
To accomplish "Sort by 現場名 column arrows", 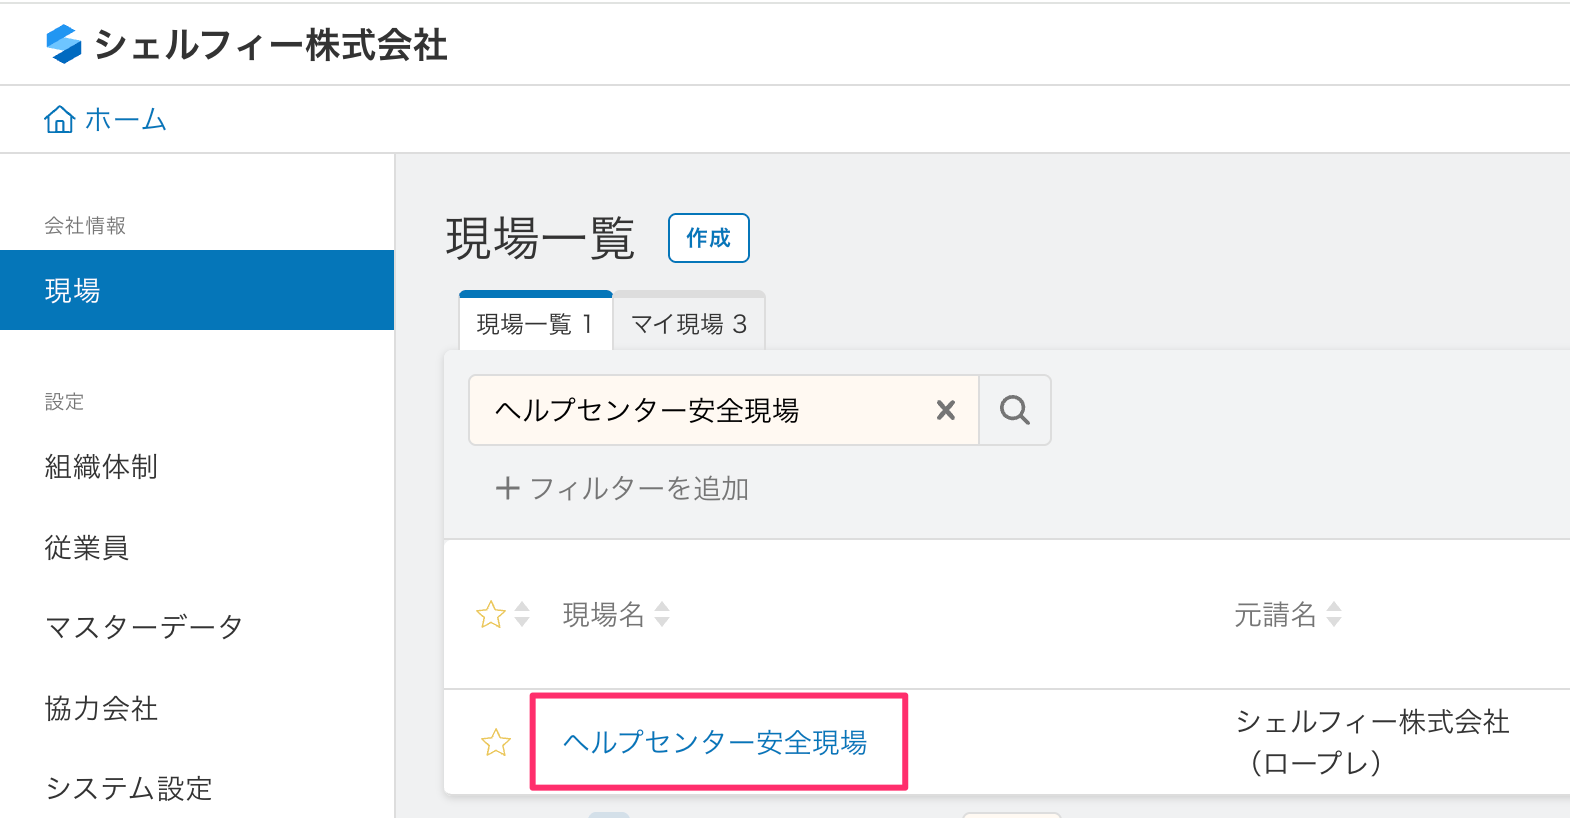I will pyautogui.click(x=662, y=614).
